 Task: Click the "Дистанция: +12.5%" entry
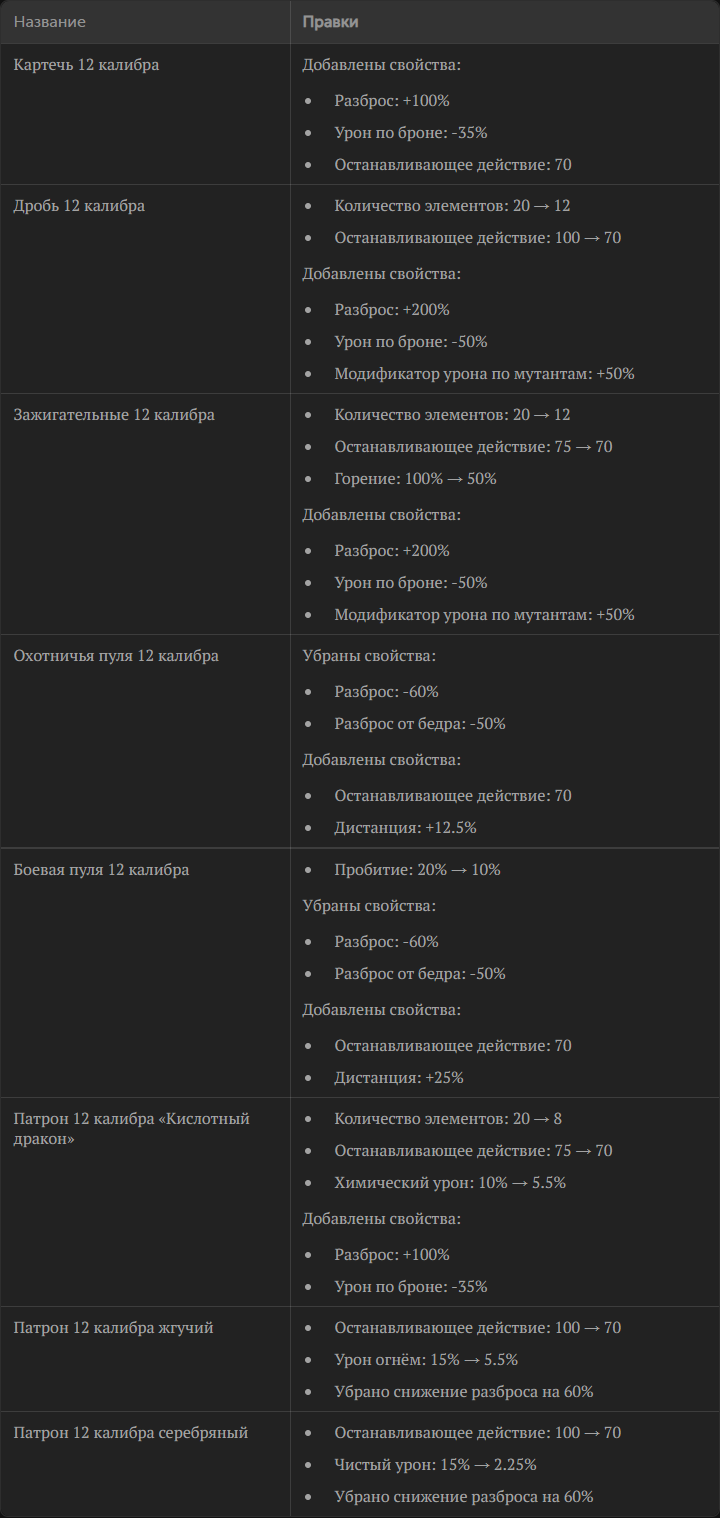click(405, 828)
